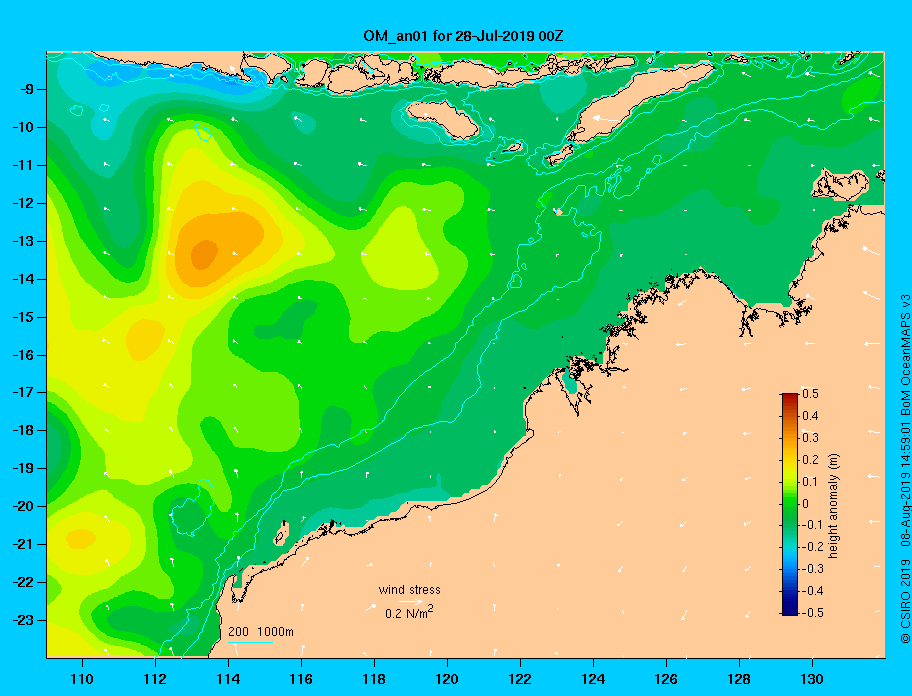Click the cyan depth contour legend line
This screenshot has width=912, height=696.
pyautogui.click(x=250, y=643)
